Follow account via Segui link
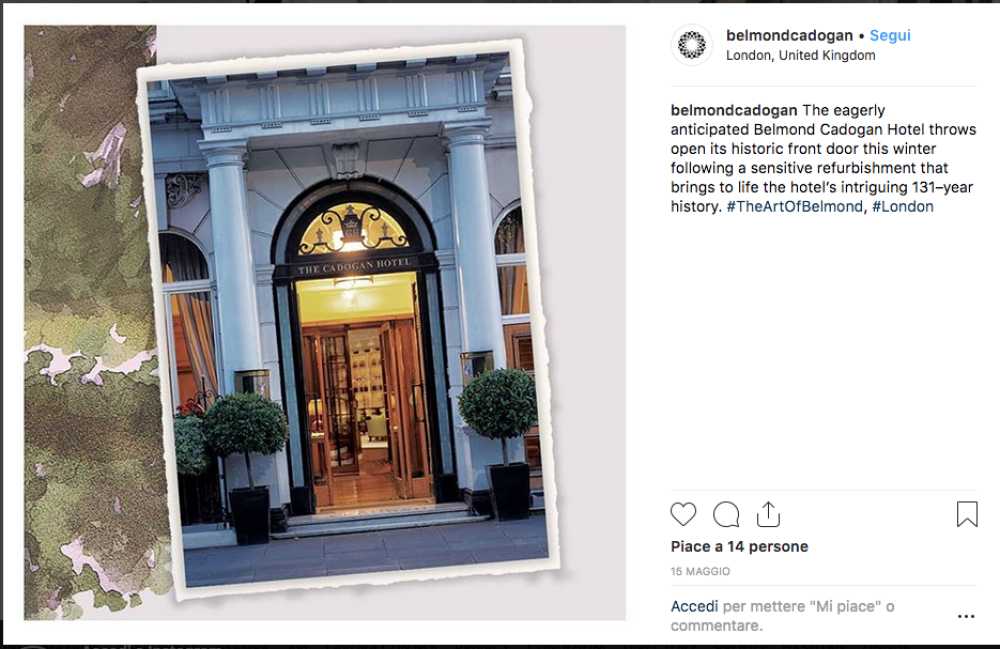The width and height of the screenshot is (1000, 649). pos(890,36)
